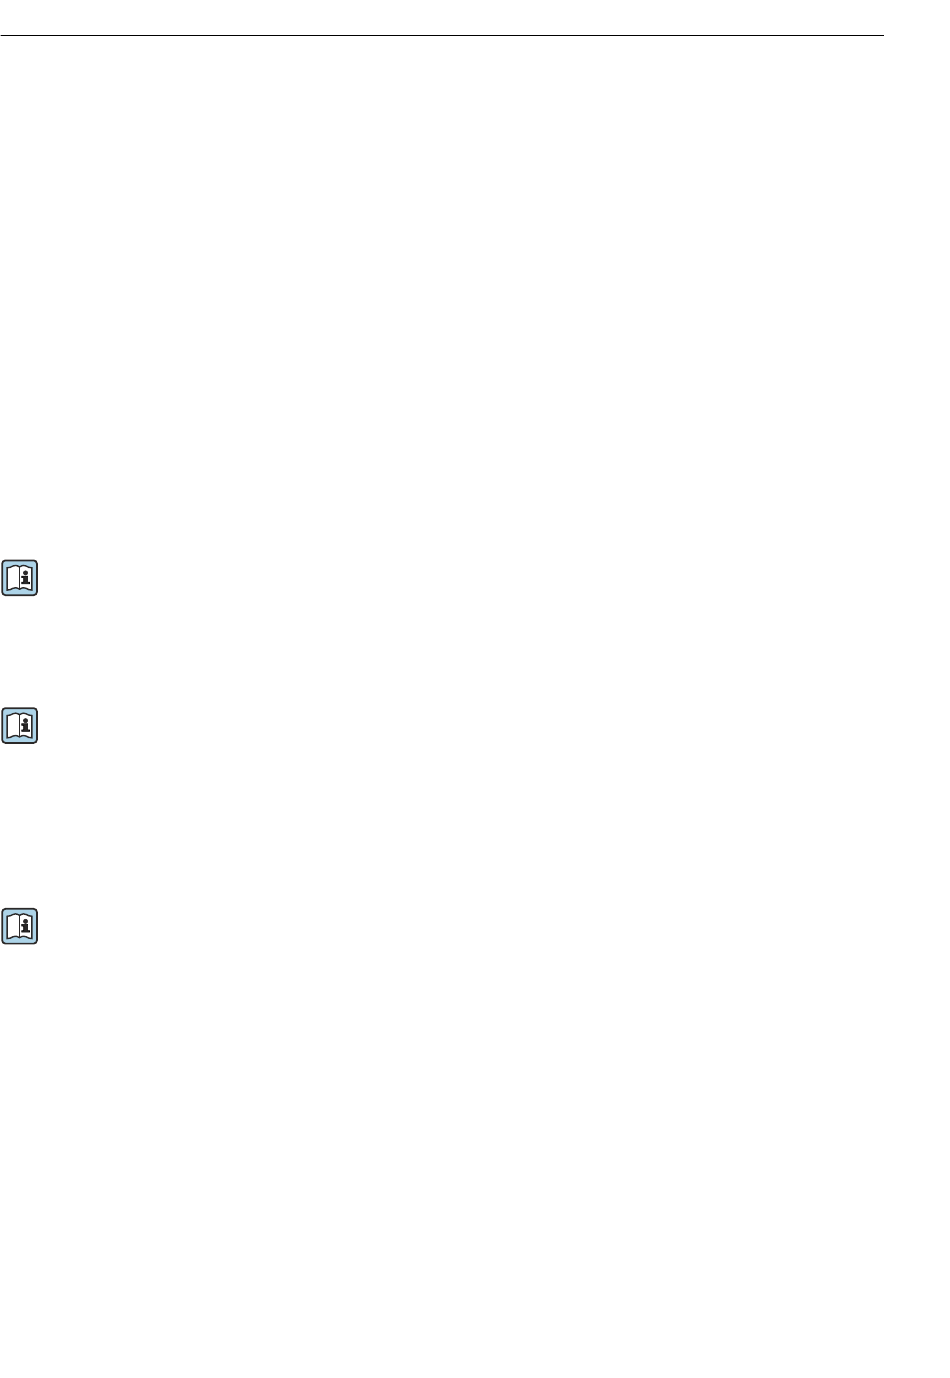Select the bottommost book info icon
Screen dimensions: 950x1378
click(20, 926)
